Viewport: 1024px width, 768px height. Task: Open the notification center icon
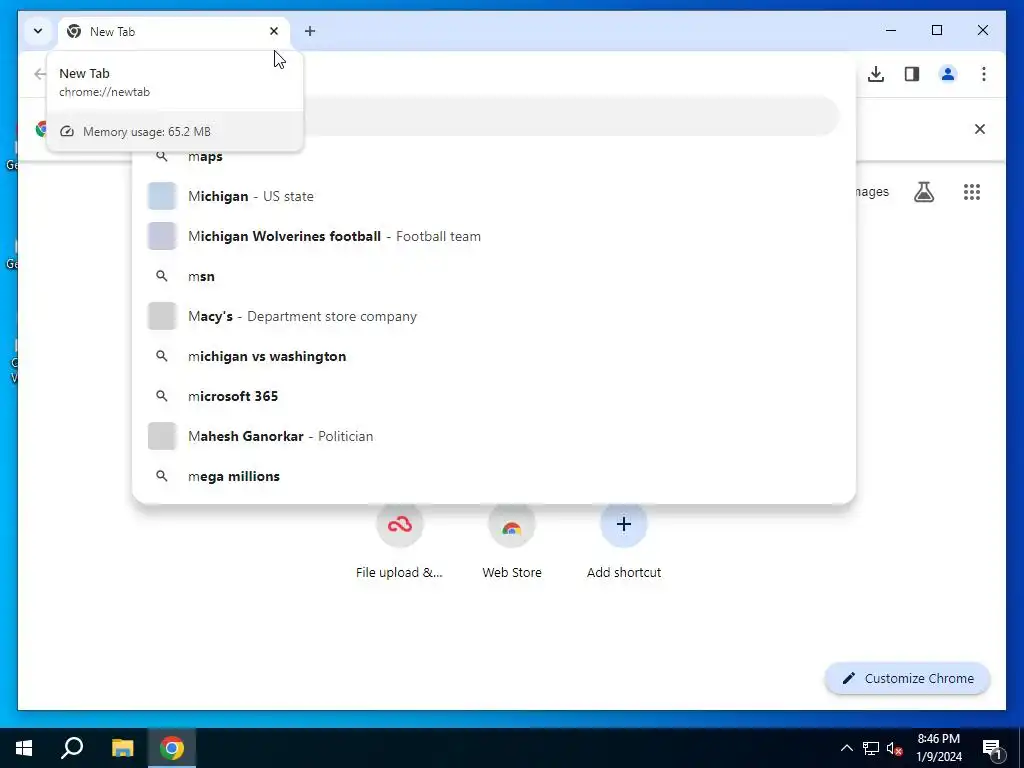click(x=991, y=748)
